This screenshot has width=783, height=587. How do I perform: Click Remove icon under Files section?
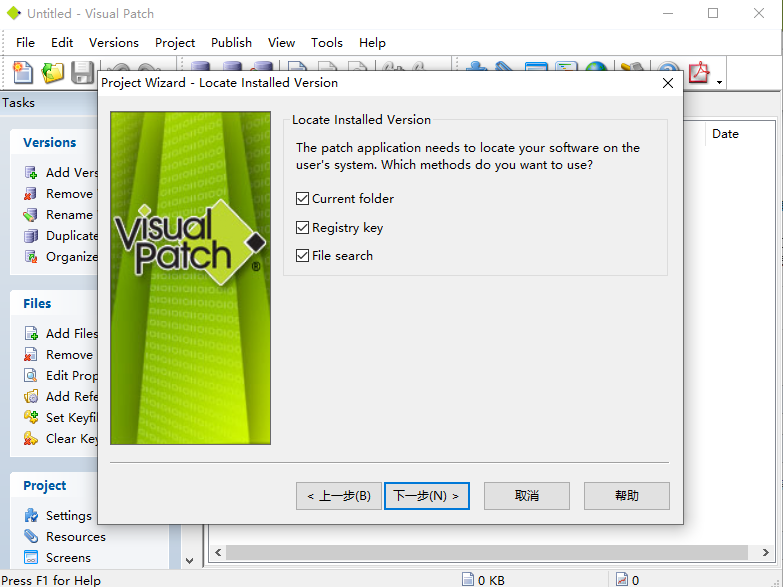(x=31, y=355)
